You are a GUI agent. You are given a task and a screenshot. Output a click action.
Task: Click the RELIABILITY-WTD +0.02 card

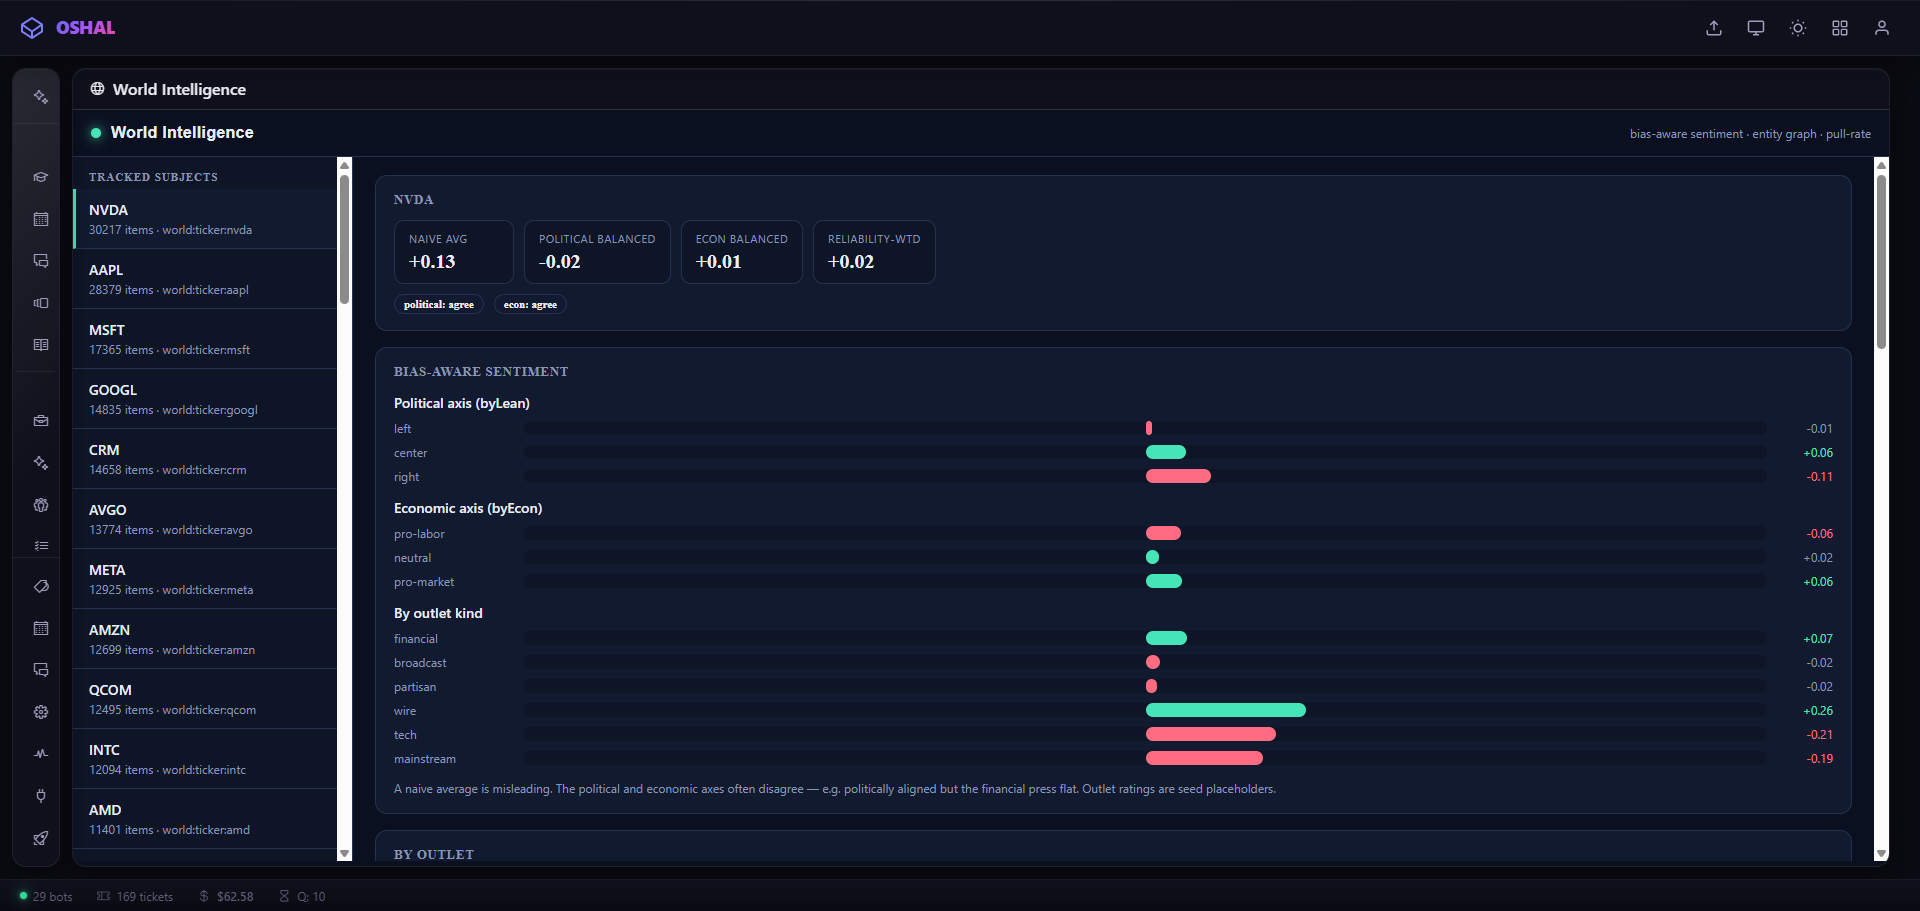point(874,252)
